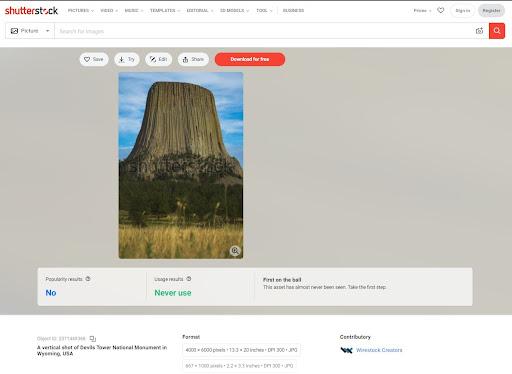Open the Music menu
Screen dimensions: 512x374
[134, 11]
